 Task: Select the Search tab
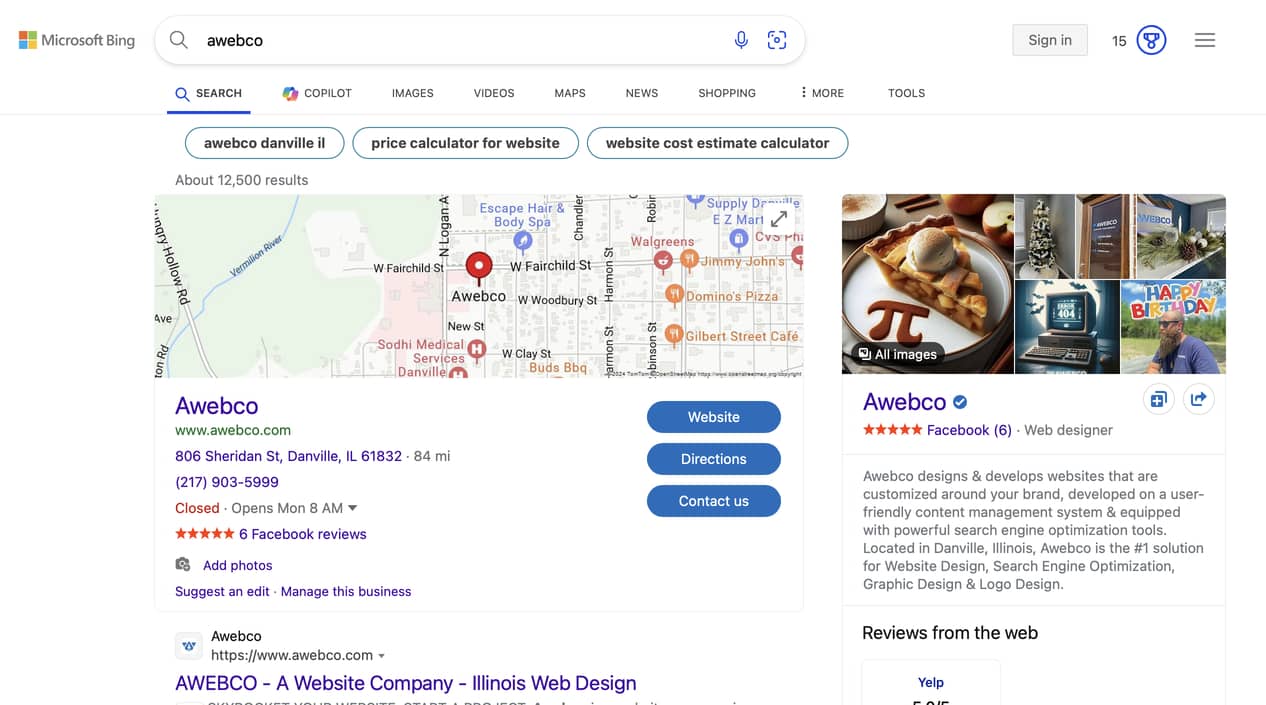coord(209,93)
